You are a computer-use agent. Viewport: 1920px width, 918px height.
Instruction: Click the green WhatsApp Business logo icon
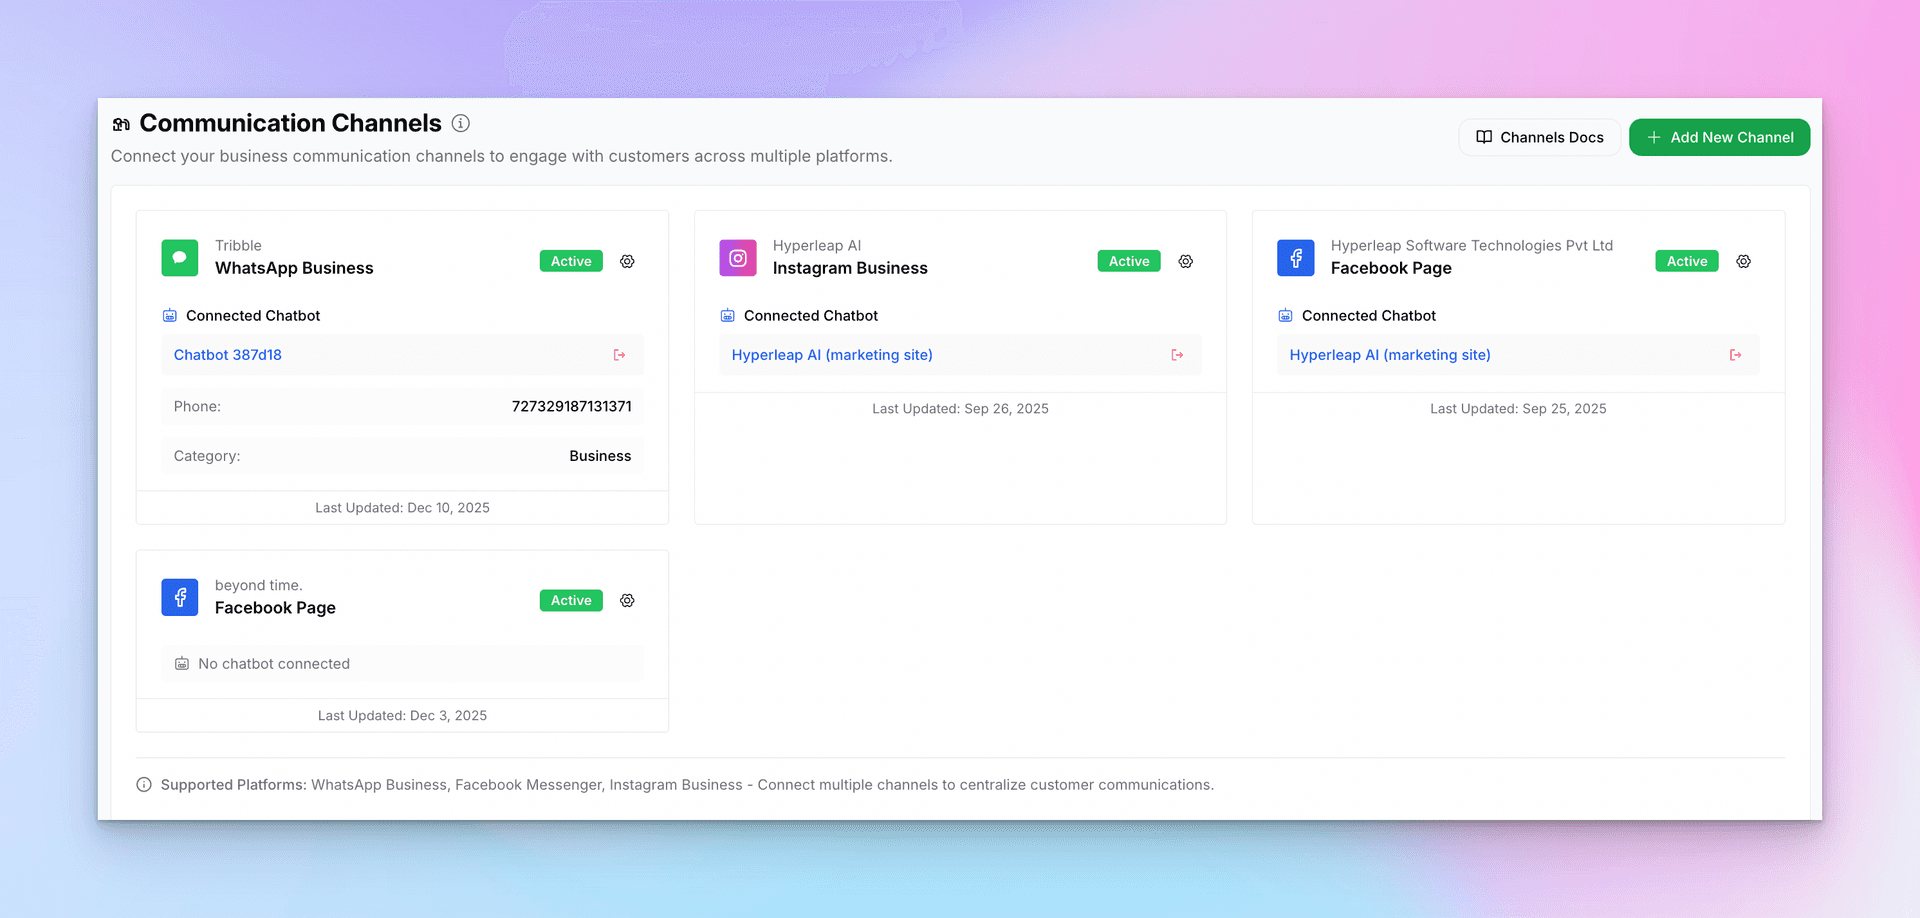click(180, 258)
